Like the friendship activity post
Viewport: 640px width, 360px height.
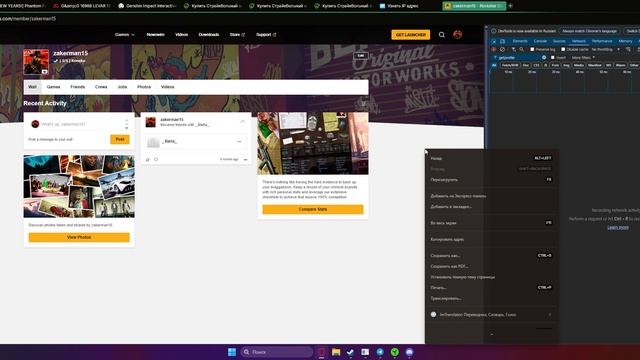[148, 160]
